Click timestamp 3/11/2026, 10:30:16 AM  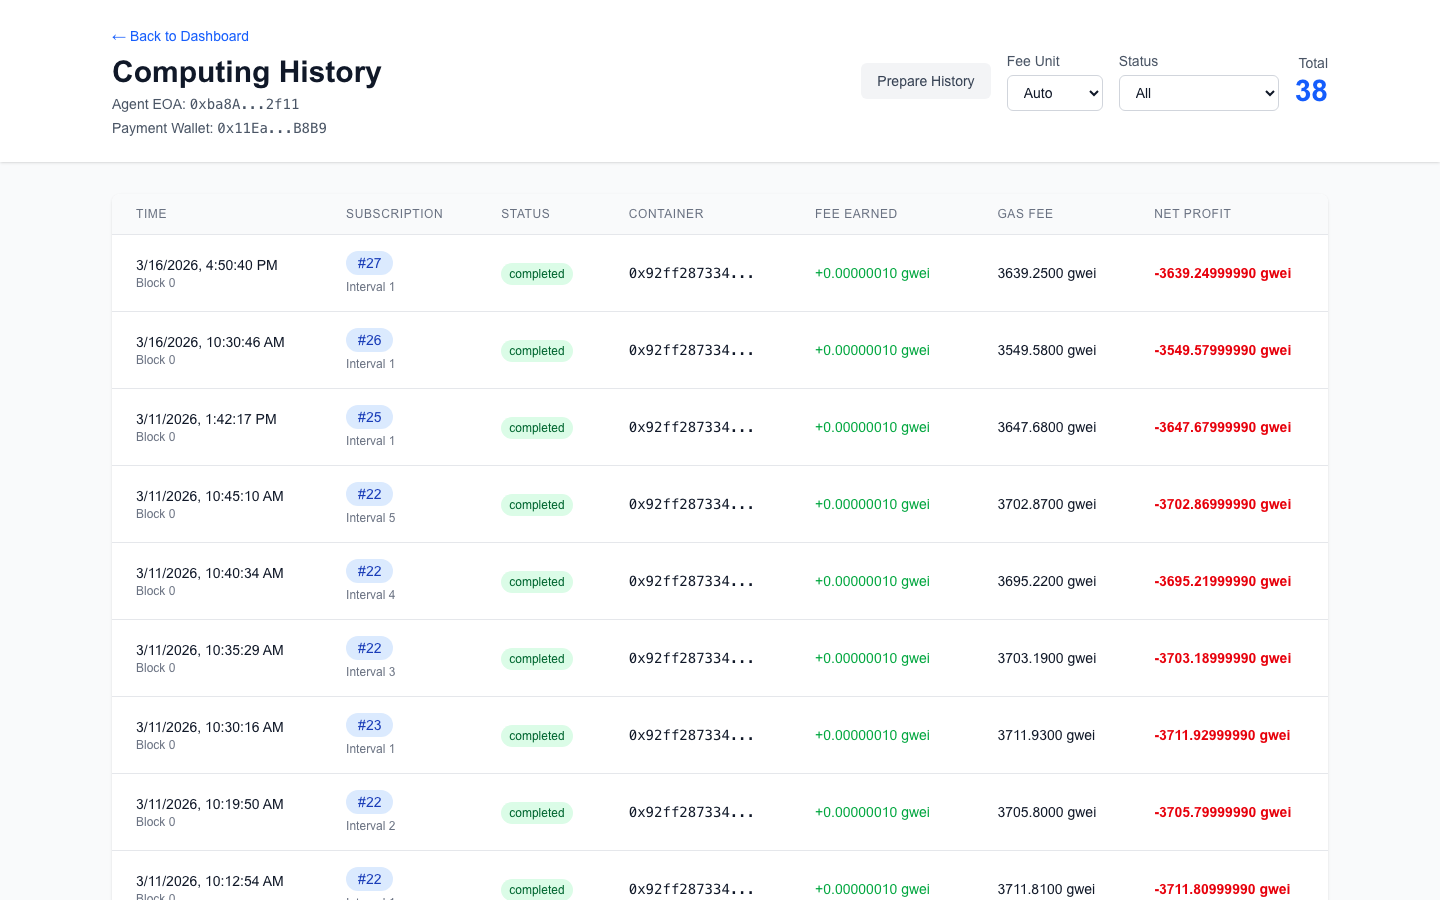(x=210, y=727)
